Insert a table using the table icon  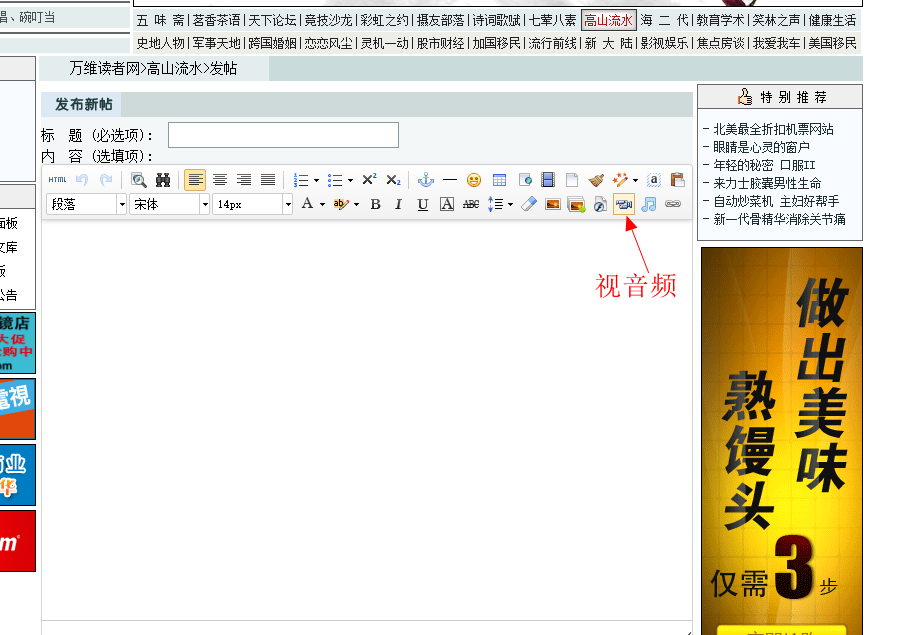coord(499,180)
